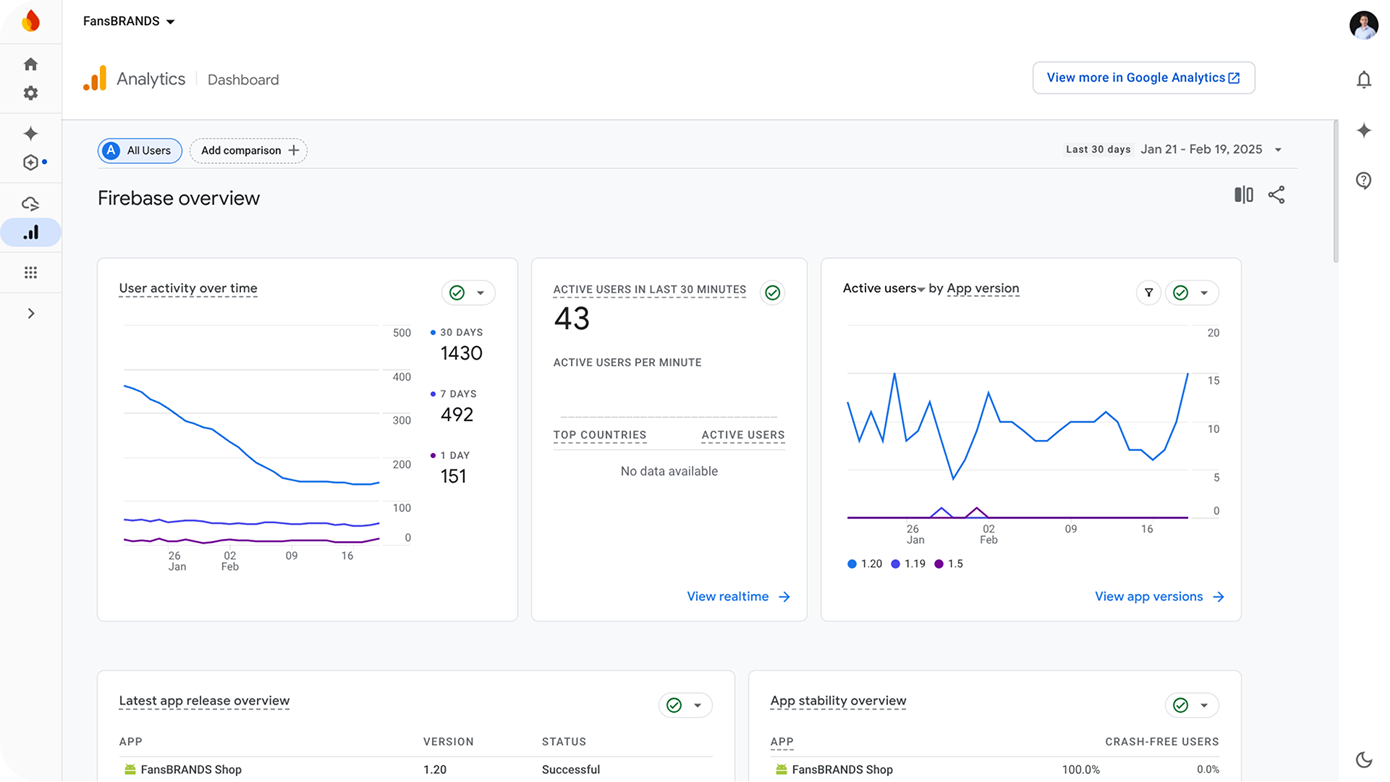The image size is (1390, 782).
Task: Click ACTIVE USERS column header
Action: click(x=743, y=435)
